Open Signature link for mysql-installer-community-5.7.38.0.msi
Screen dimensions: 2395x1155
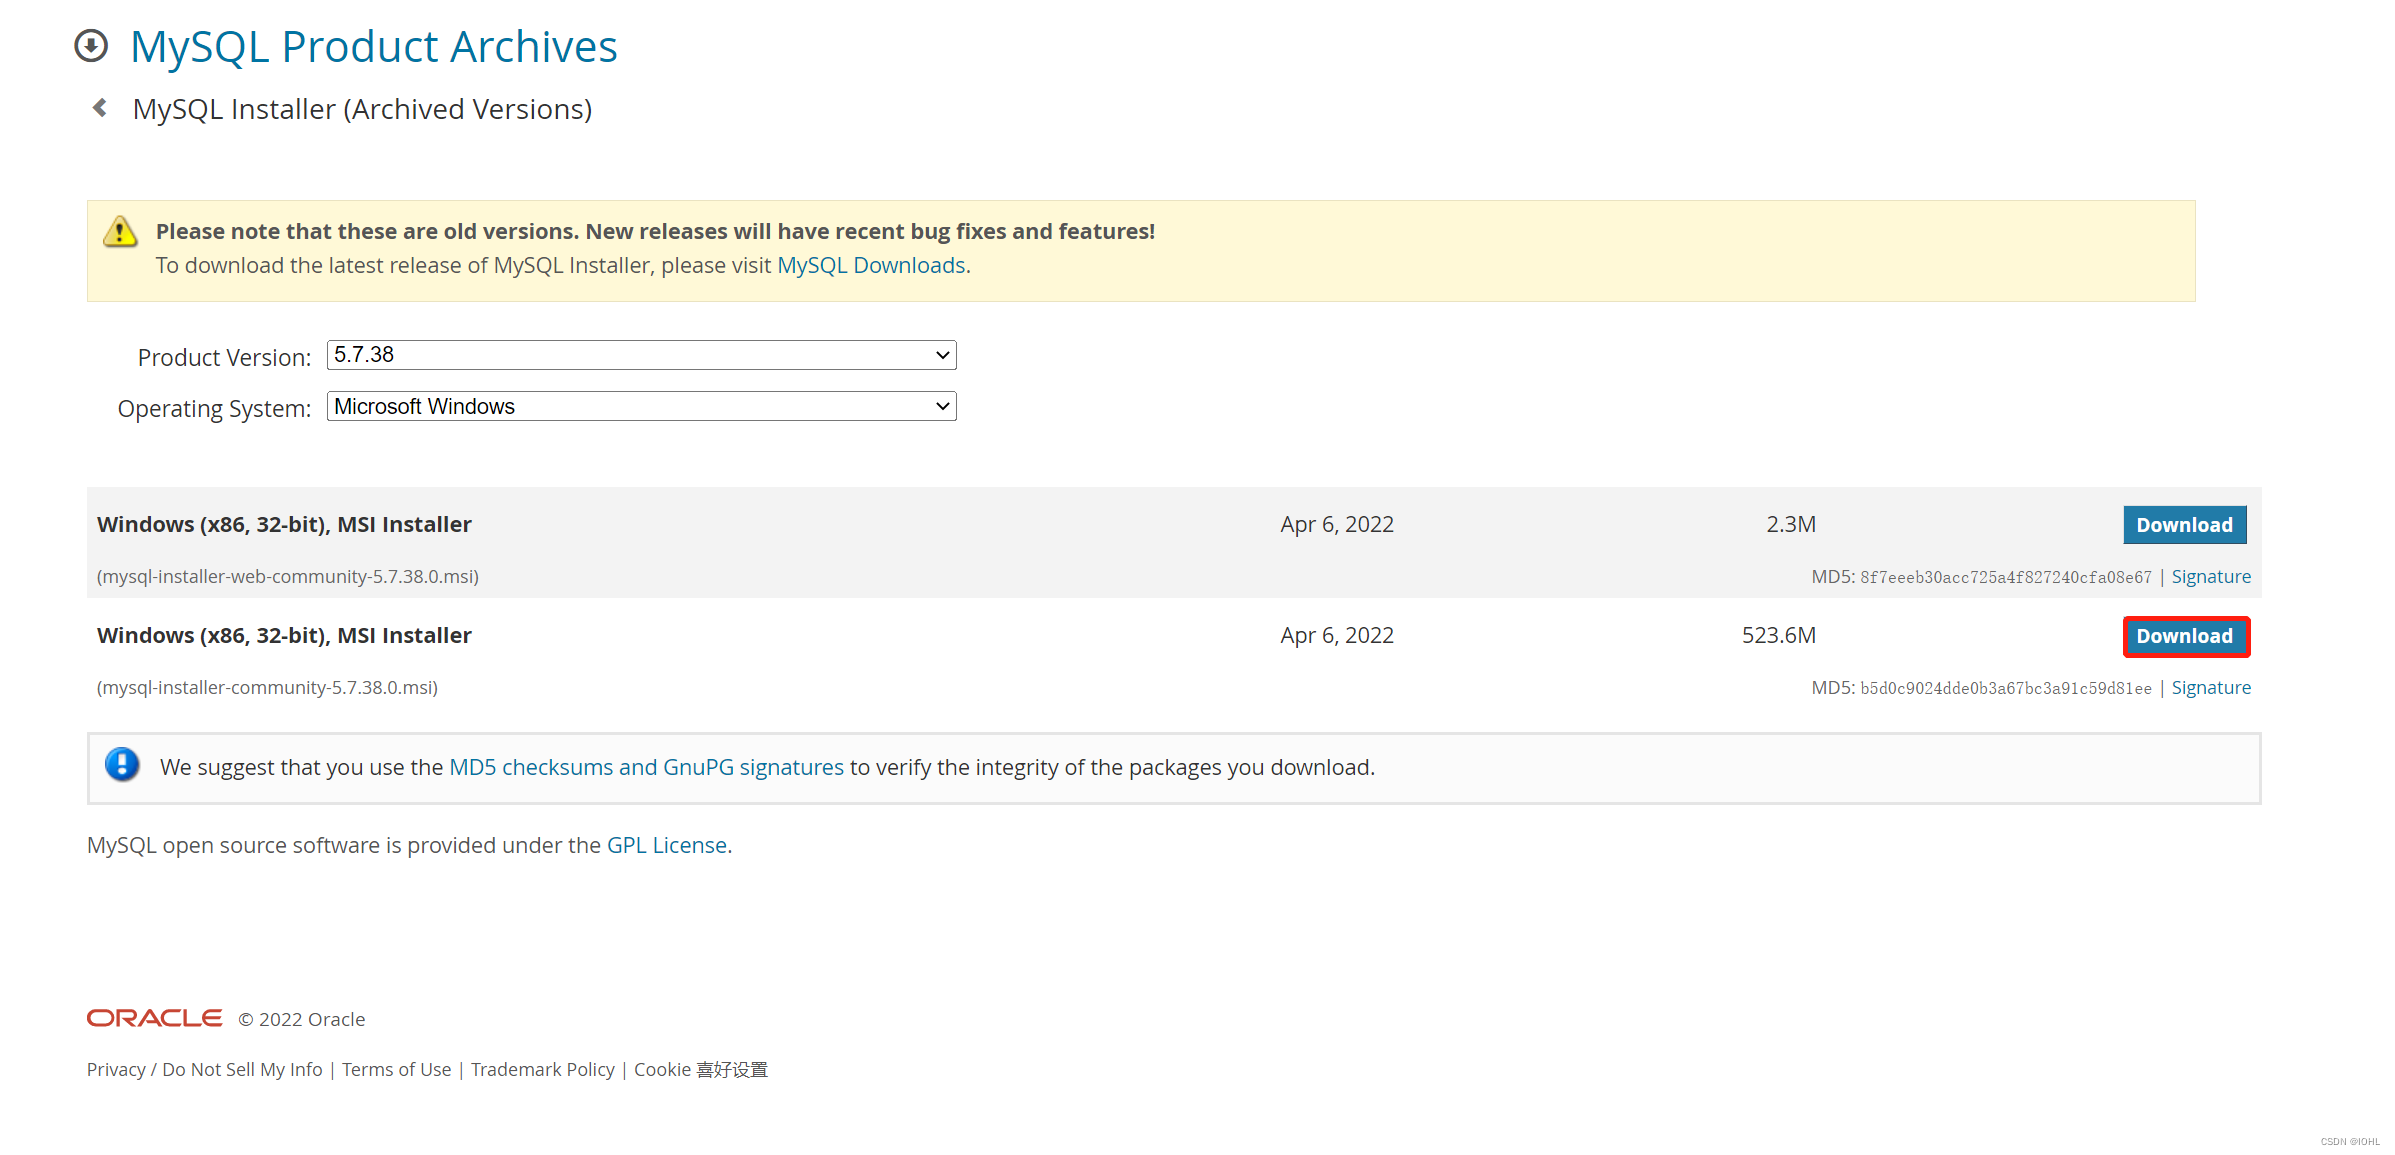coord(2210,688)
